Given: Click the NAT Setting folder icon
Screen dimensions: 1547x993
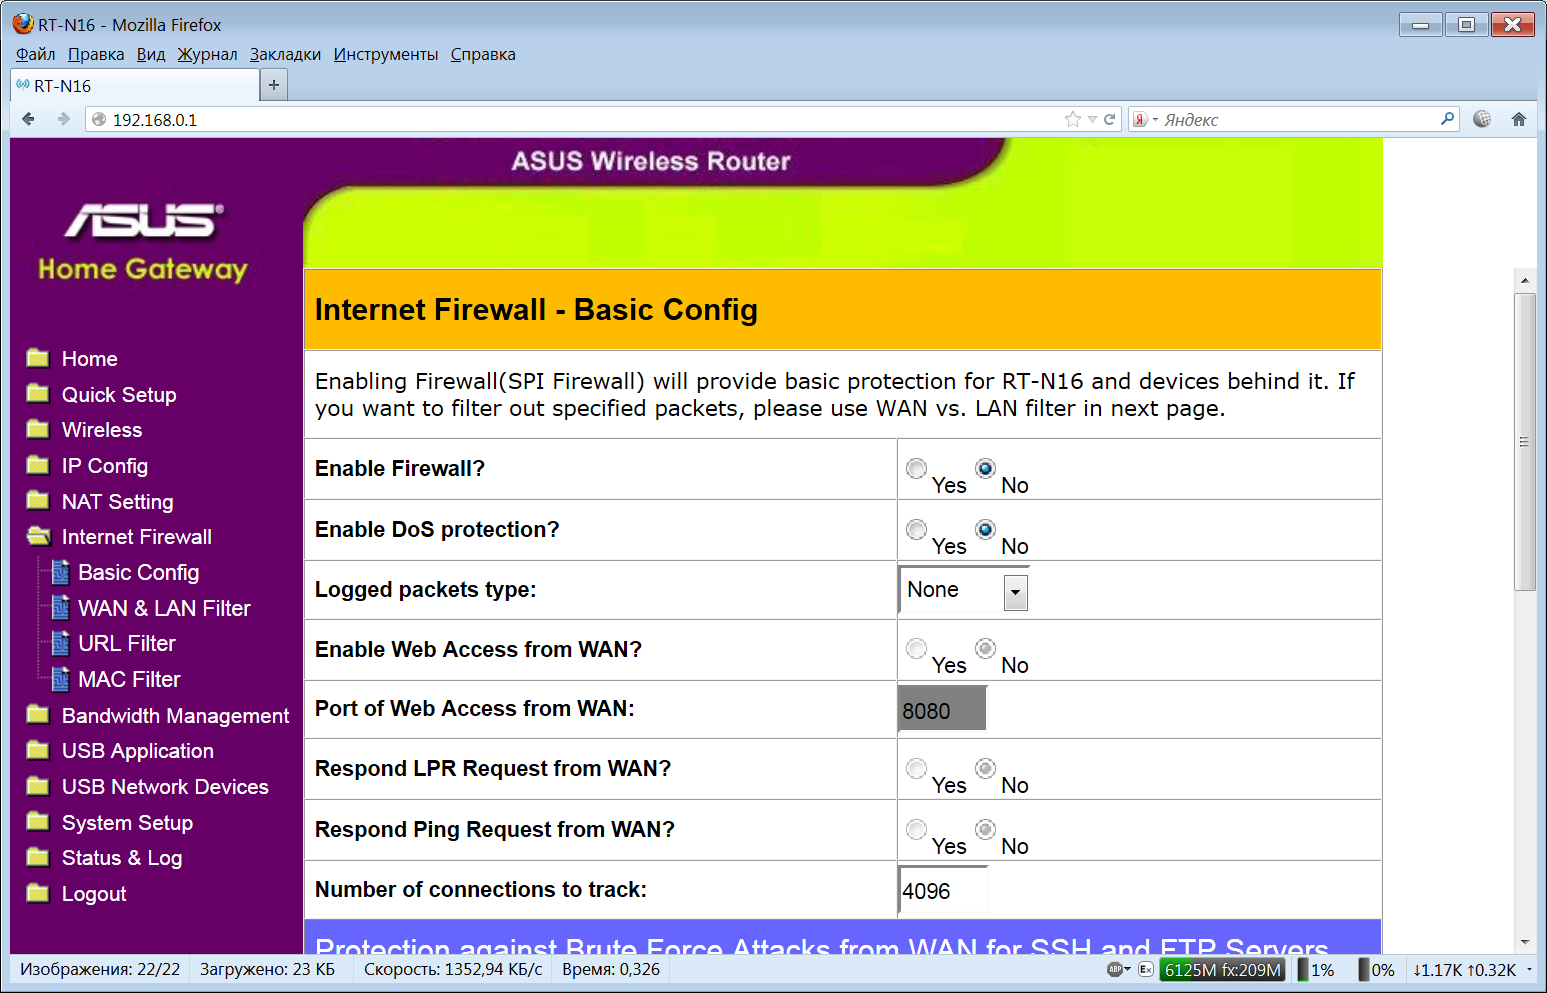Looking at the screenshot, I should (x=38, y=500).
